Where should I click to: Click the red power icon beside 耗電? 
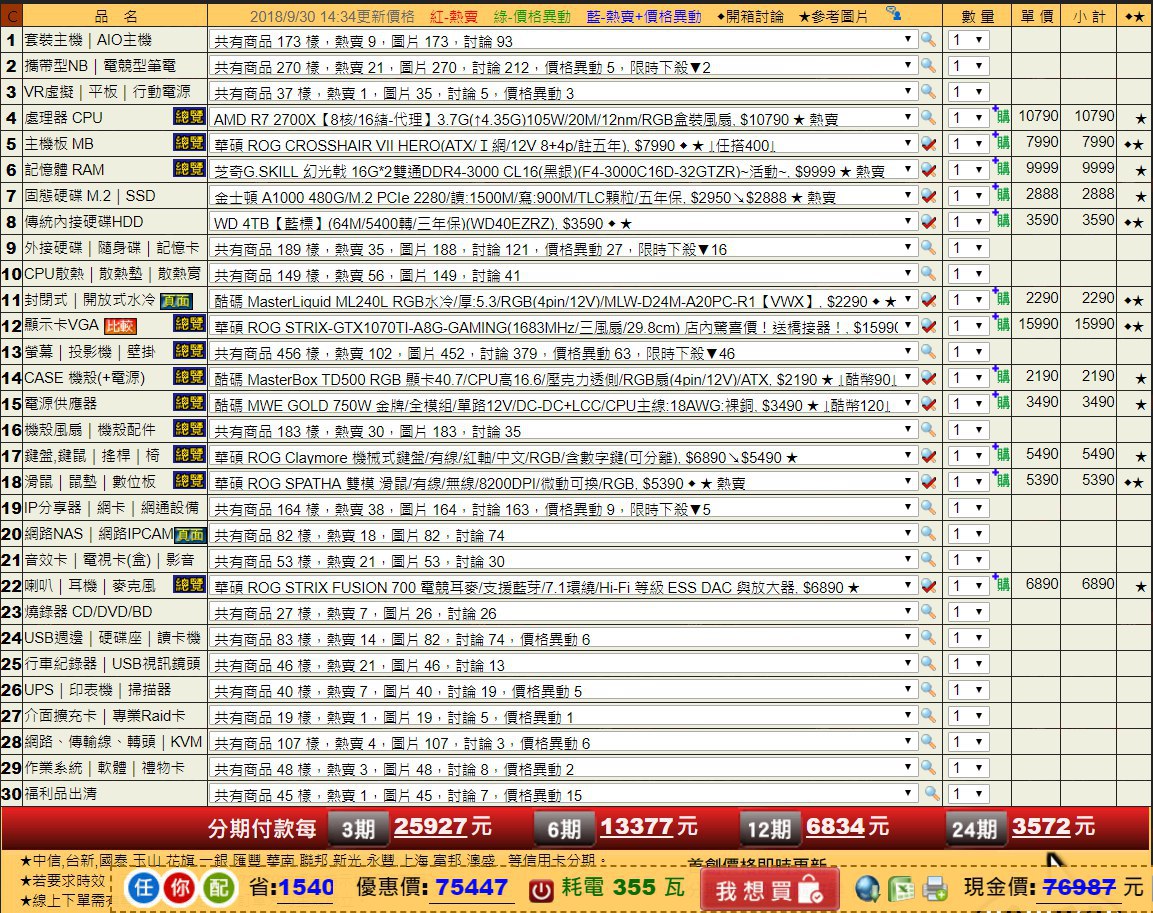pyautogui.click(x=541, y=889)
